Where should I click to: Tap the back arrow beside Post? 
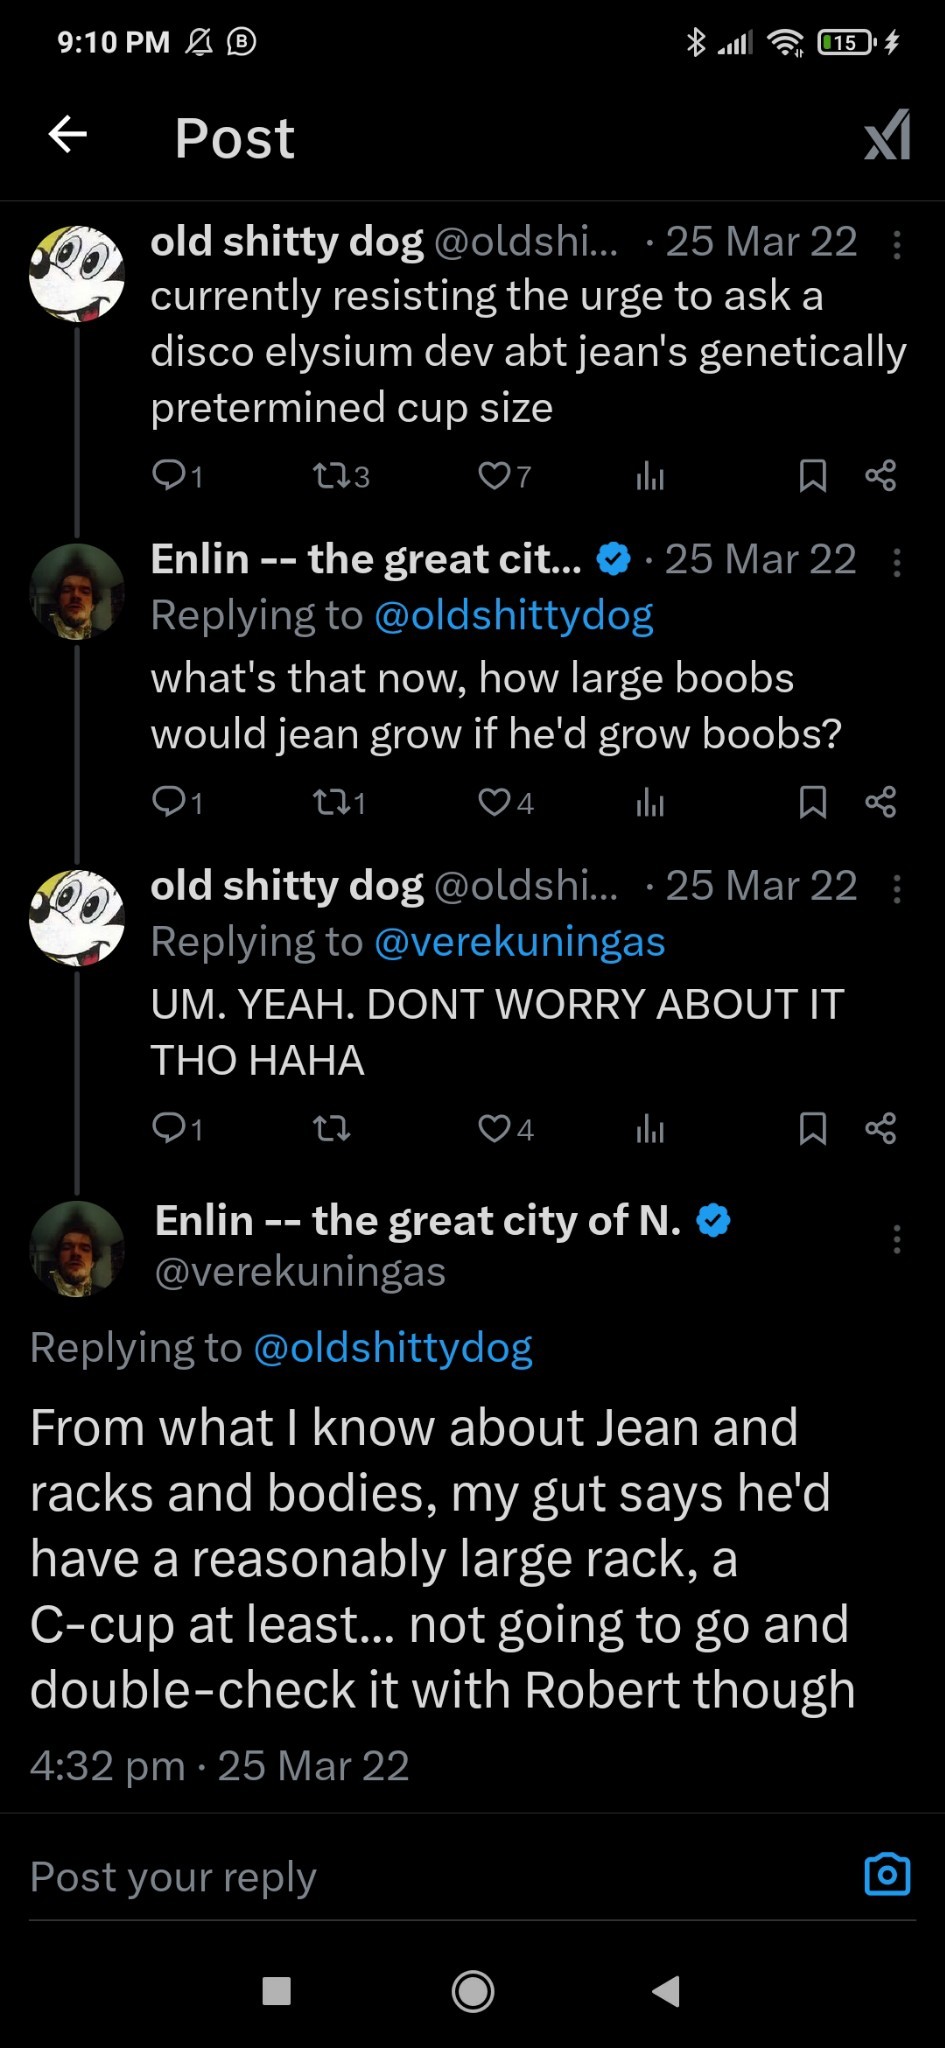pyautogui.click(x=68, y=135)
